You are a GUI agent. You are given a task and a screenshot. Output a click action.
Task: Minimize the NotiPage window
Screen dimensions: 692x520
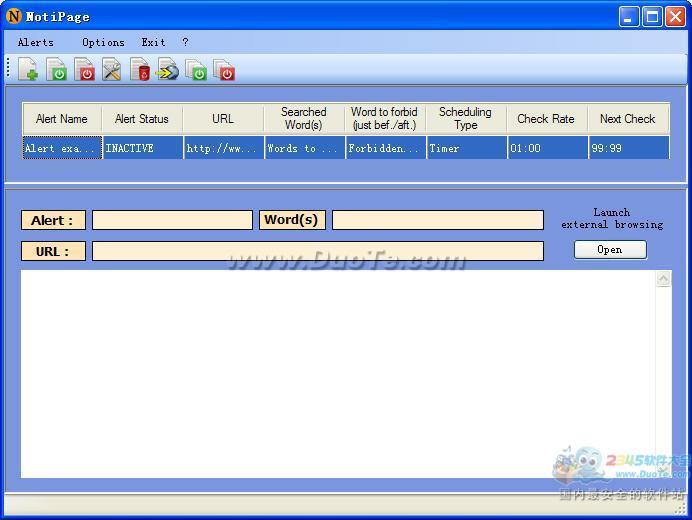pos(628,17)
